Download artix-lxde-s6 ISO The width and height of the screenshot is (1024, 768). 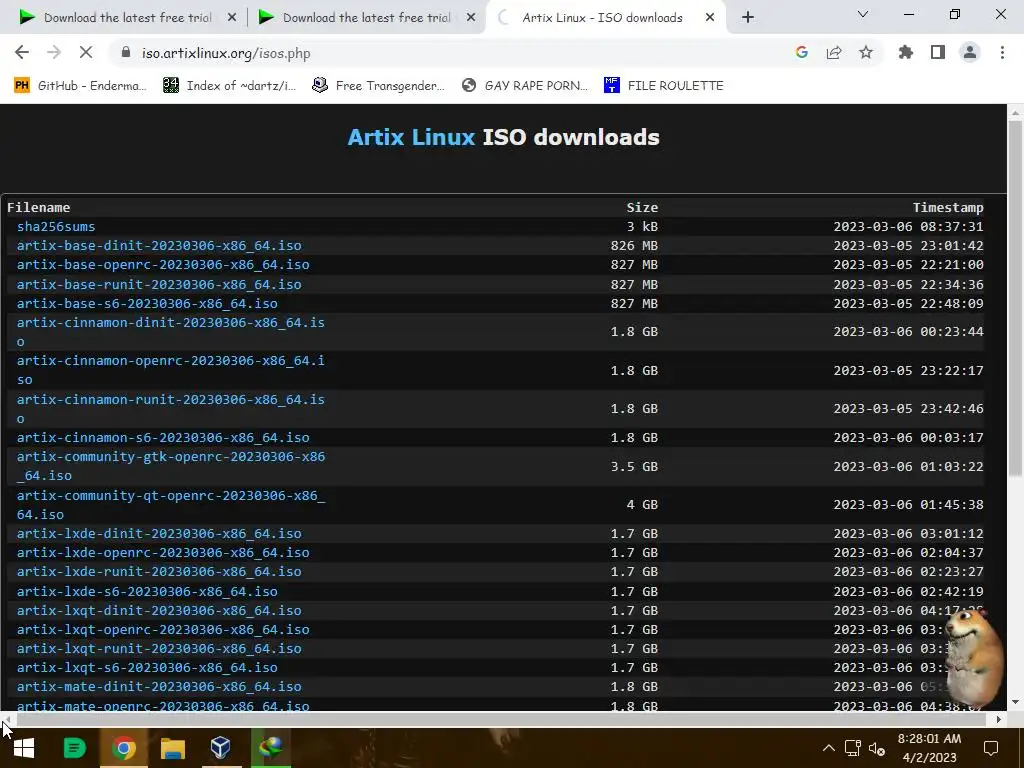pos(147,591)
